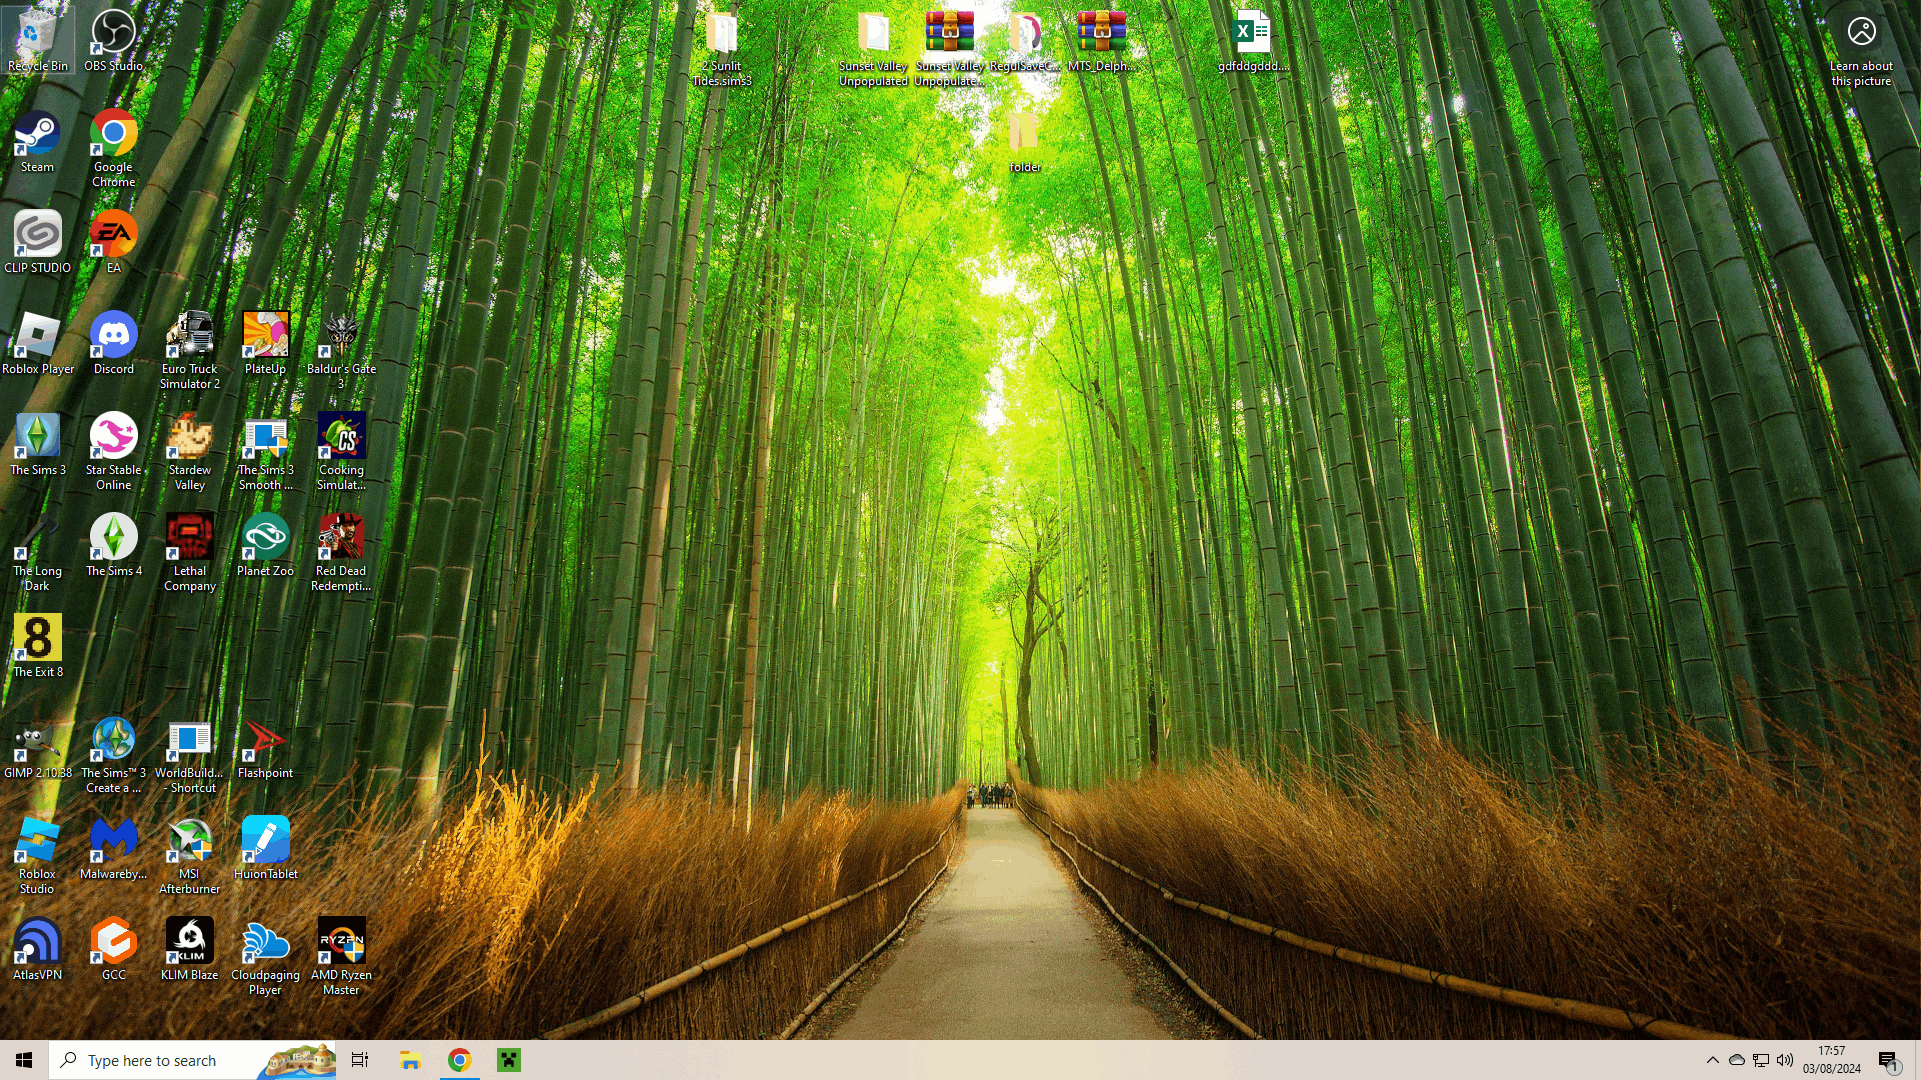1921x1080 pixels.
Task: Open the volume control in tray
Action: [1785, 1060]
